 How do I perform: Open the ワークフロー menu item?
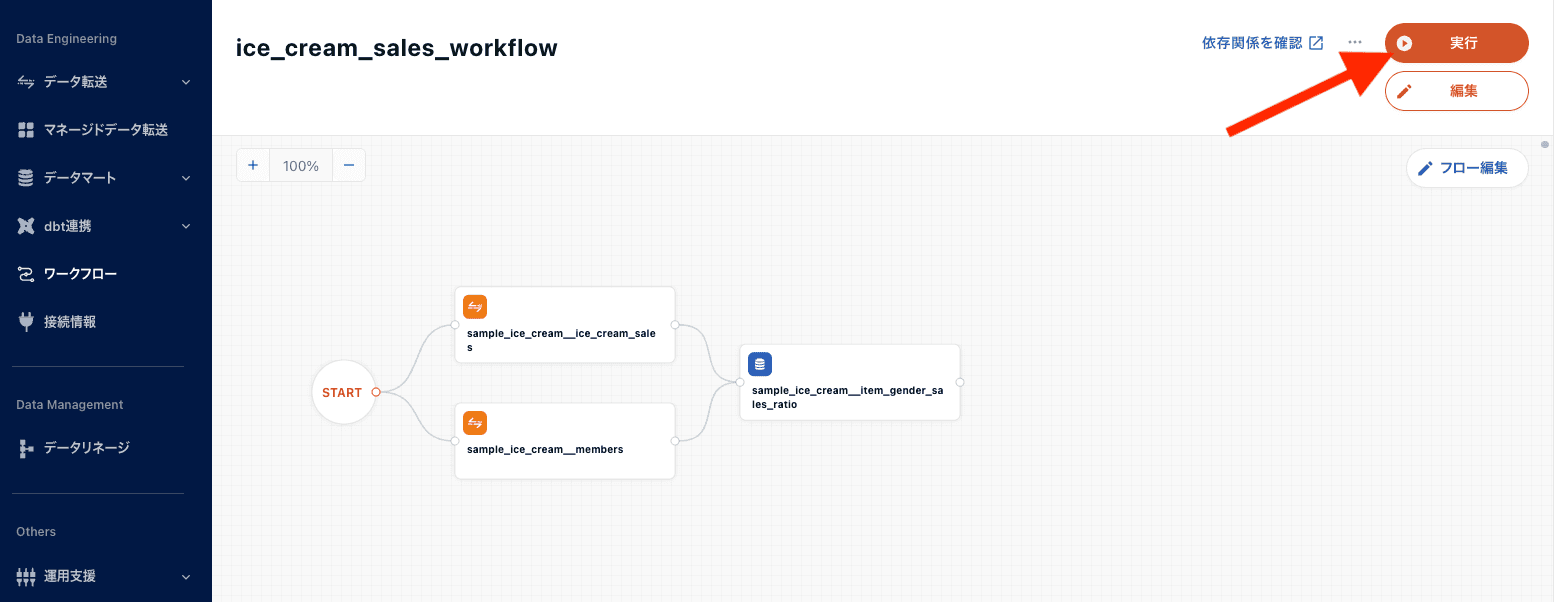pos(80,274)
